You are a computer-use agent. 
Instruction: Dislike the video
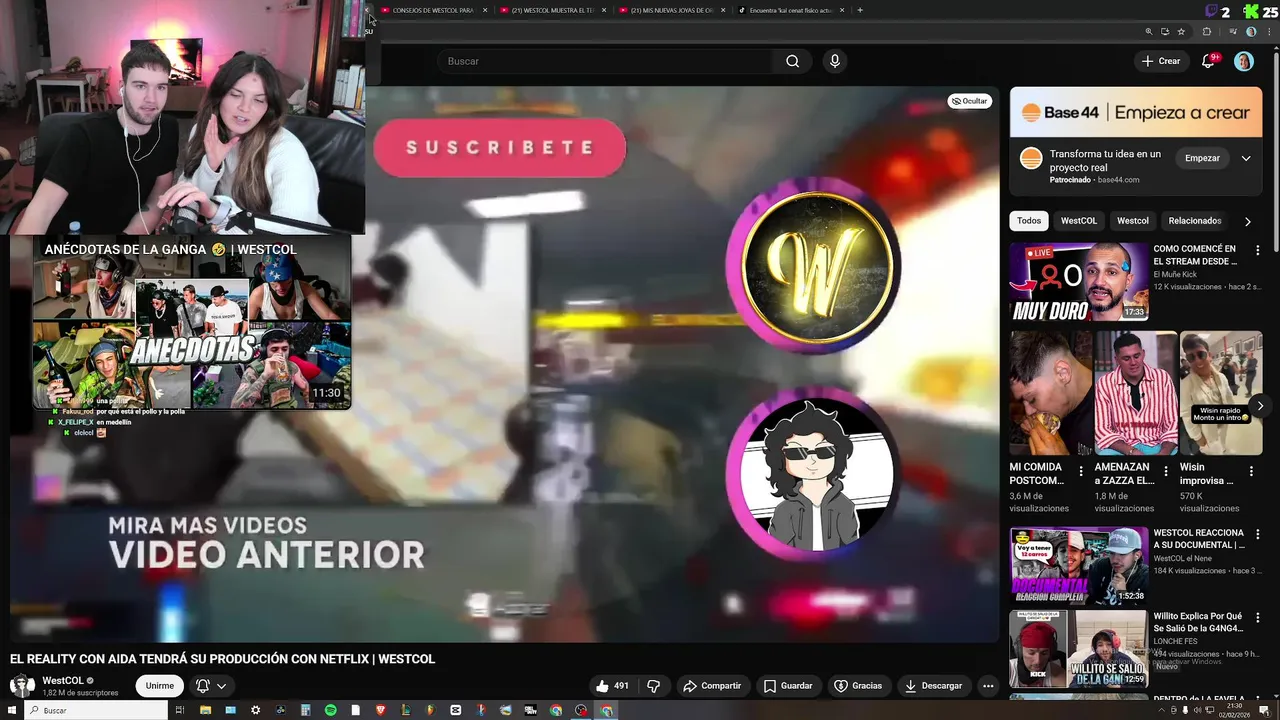tap(654, 686)
